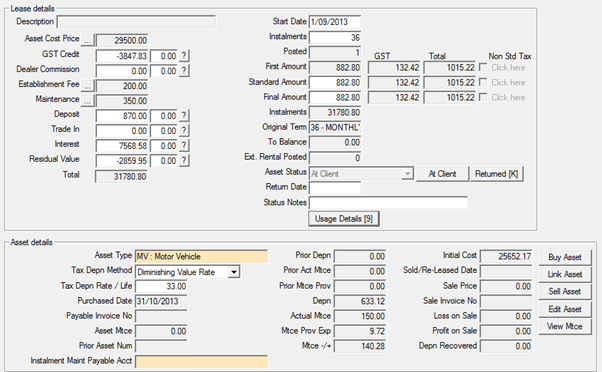
Task: Click the Edit Asset button
Action: 565,309
